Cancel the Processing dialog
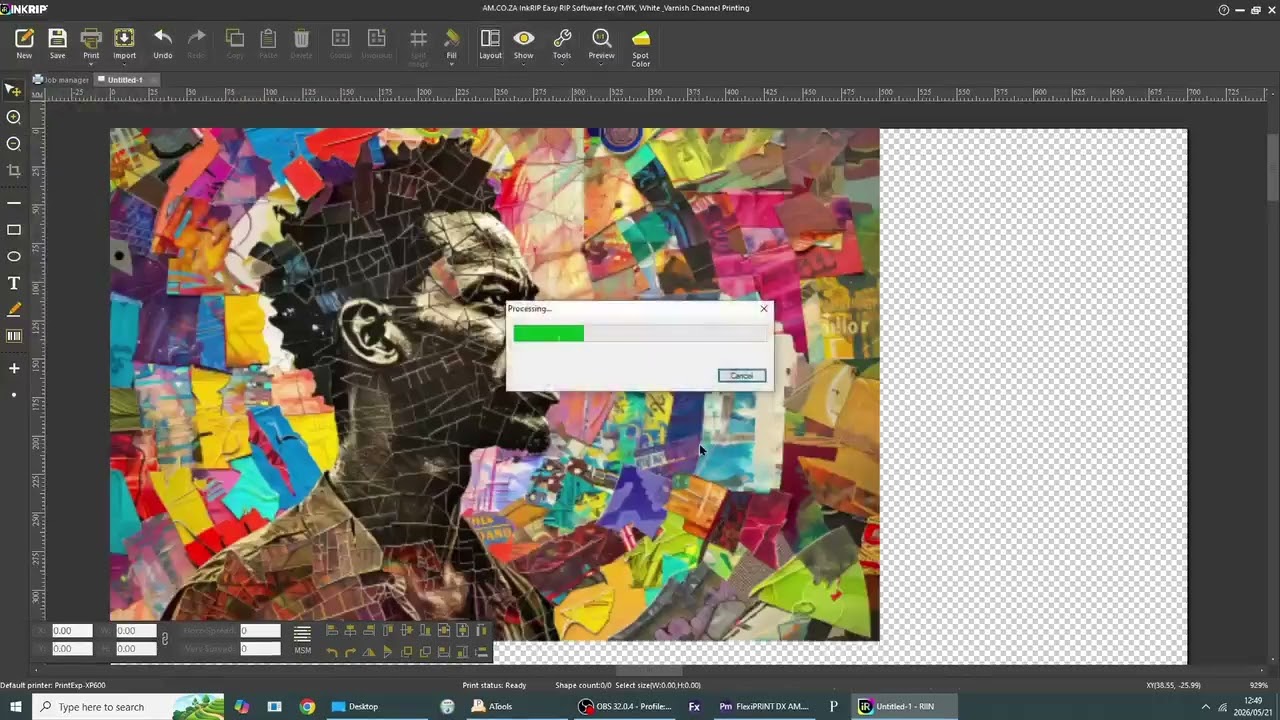This screenshot has height=720, width=1280. [x=742, y=376]
